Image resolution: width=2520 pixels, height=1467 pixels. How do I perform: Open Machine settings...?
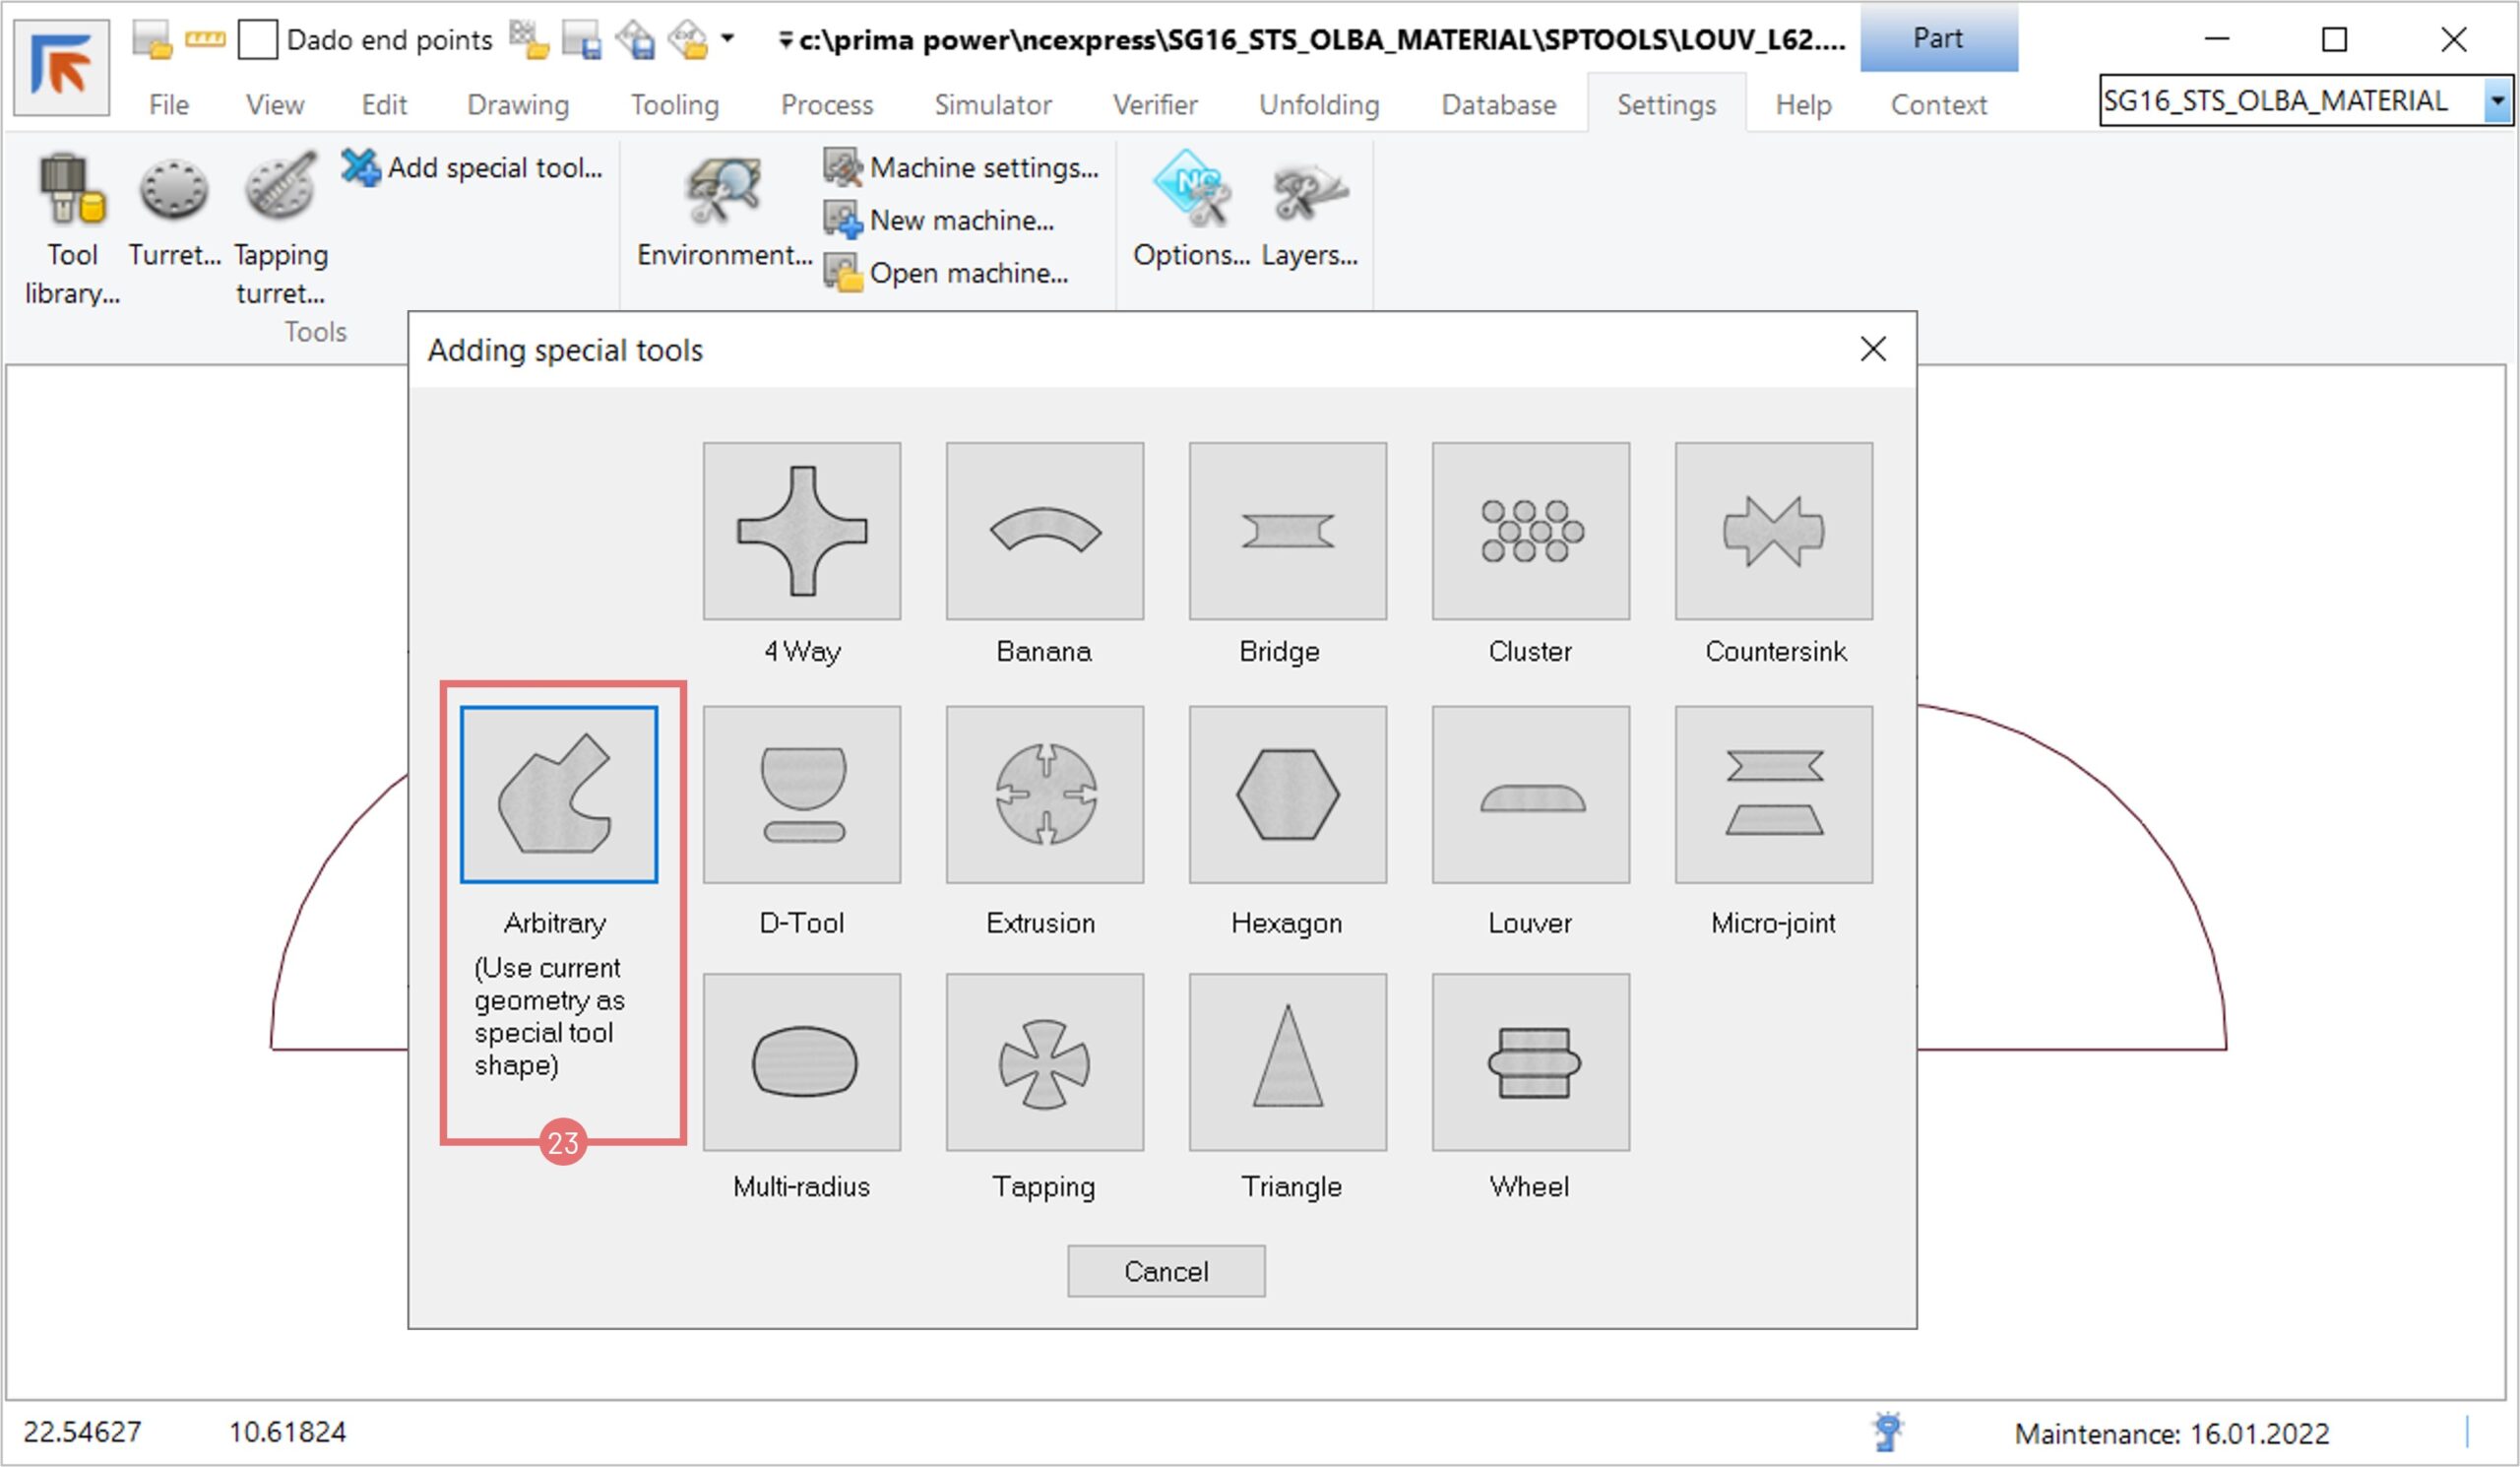click(x=961, y=167)
